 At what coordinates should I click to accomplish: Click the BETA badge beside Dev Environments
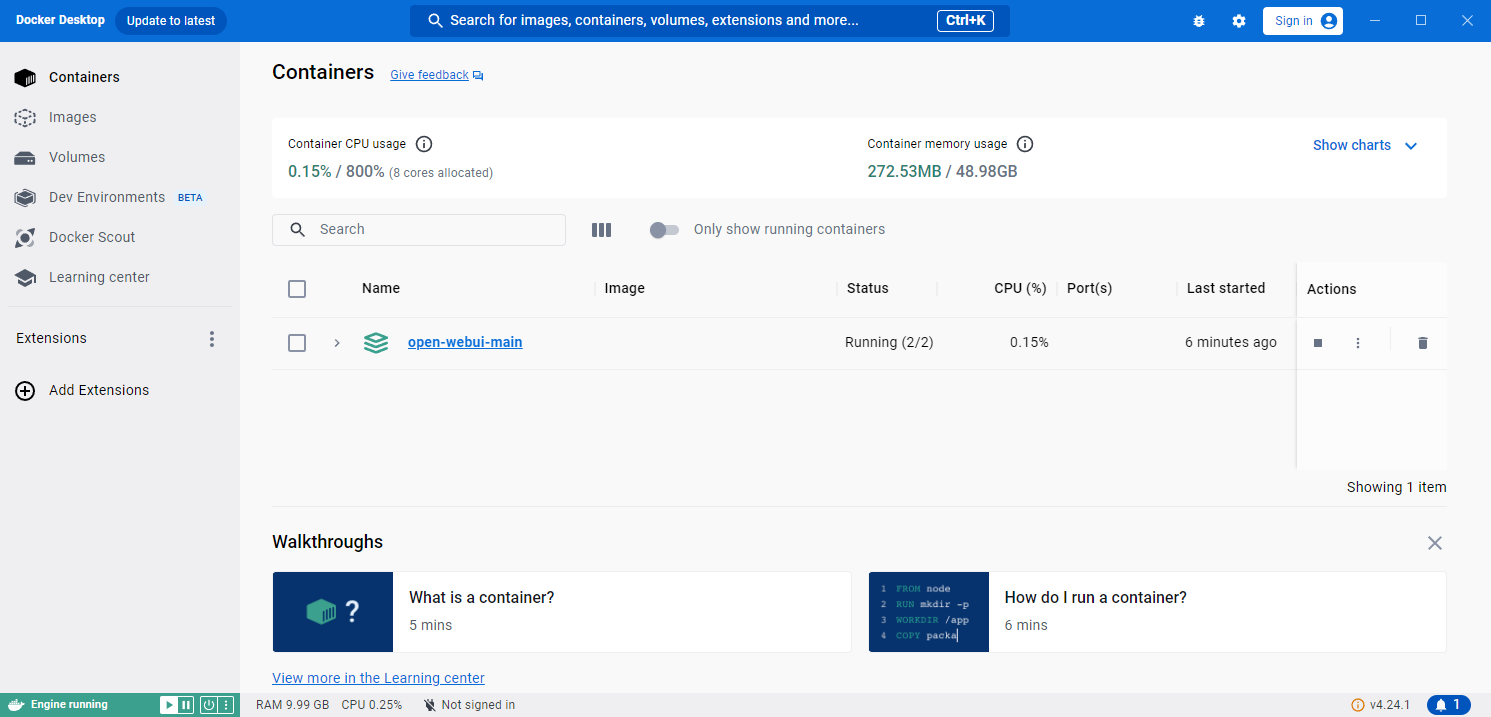click(190, 198)
